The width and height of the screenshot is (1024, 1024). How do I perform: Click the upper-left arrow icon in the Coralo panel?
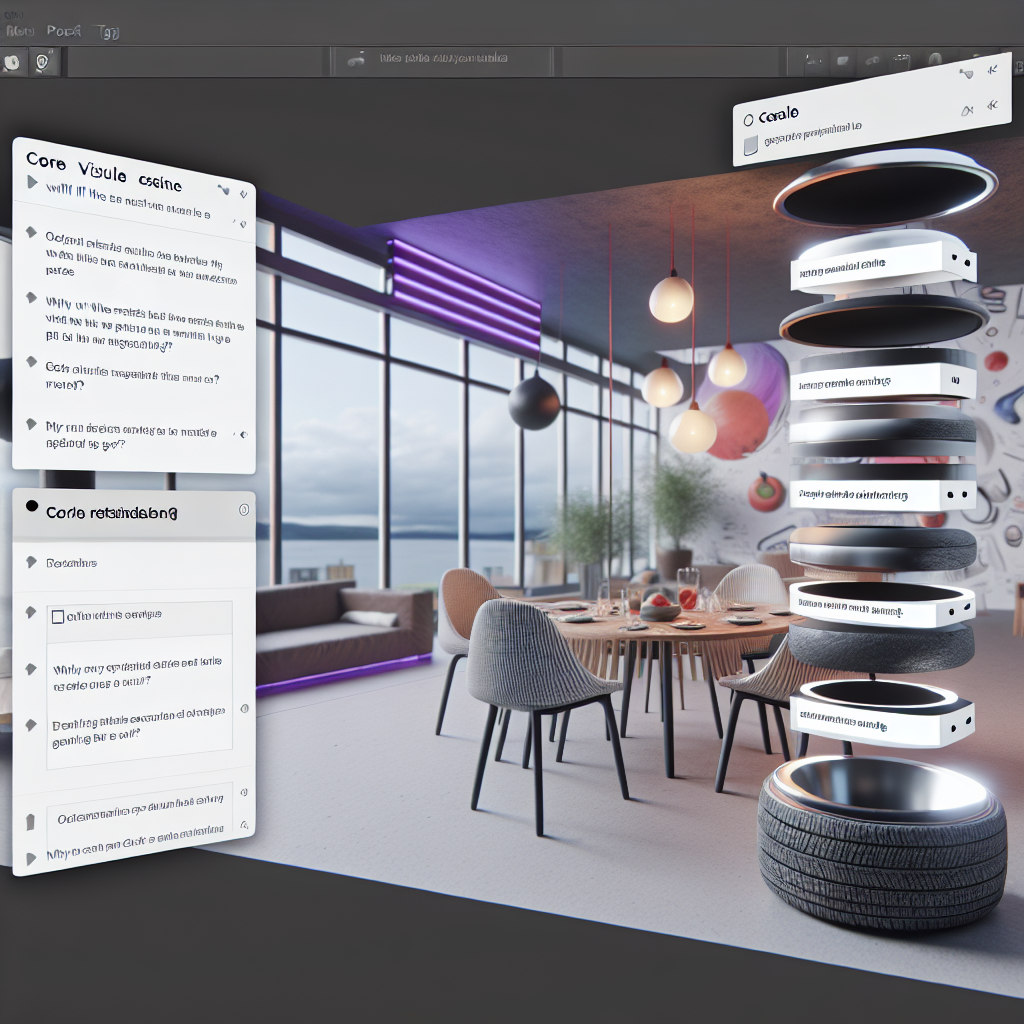click(965, 73)
